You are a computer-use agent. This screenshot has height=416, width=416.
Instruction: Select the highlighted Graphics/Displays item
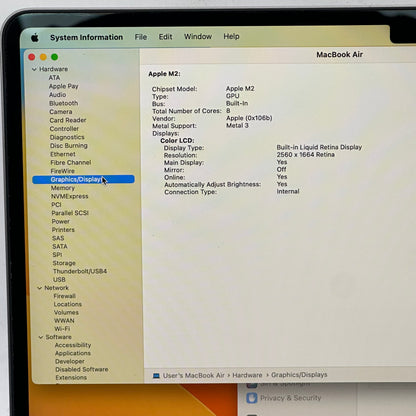coord(83,179)
